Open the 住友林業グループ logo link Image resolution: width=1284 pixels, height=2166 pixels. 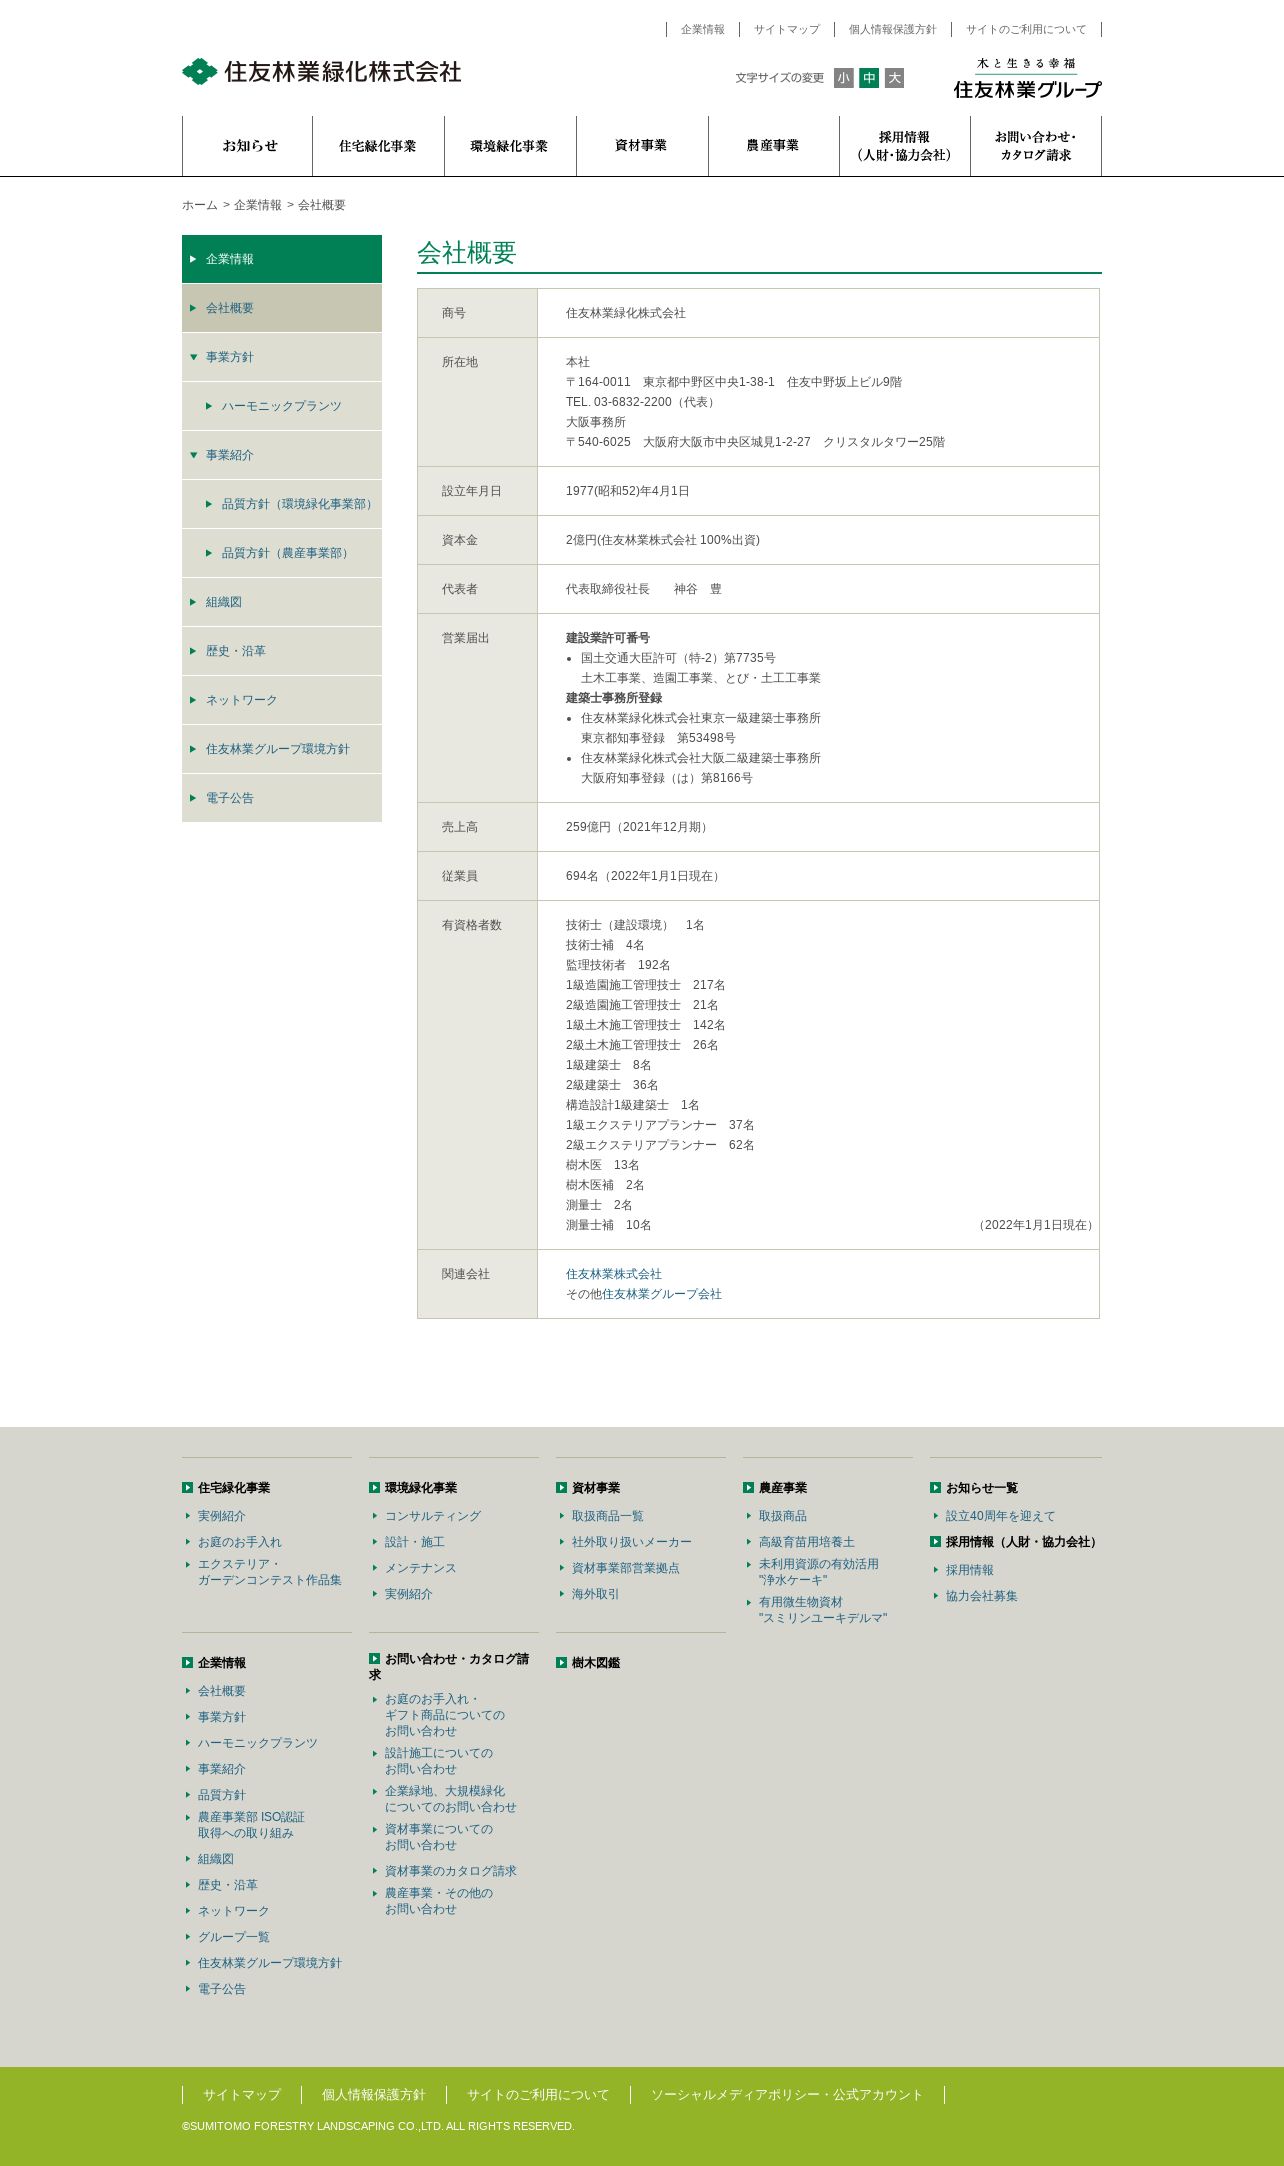[1027, 78]
